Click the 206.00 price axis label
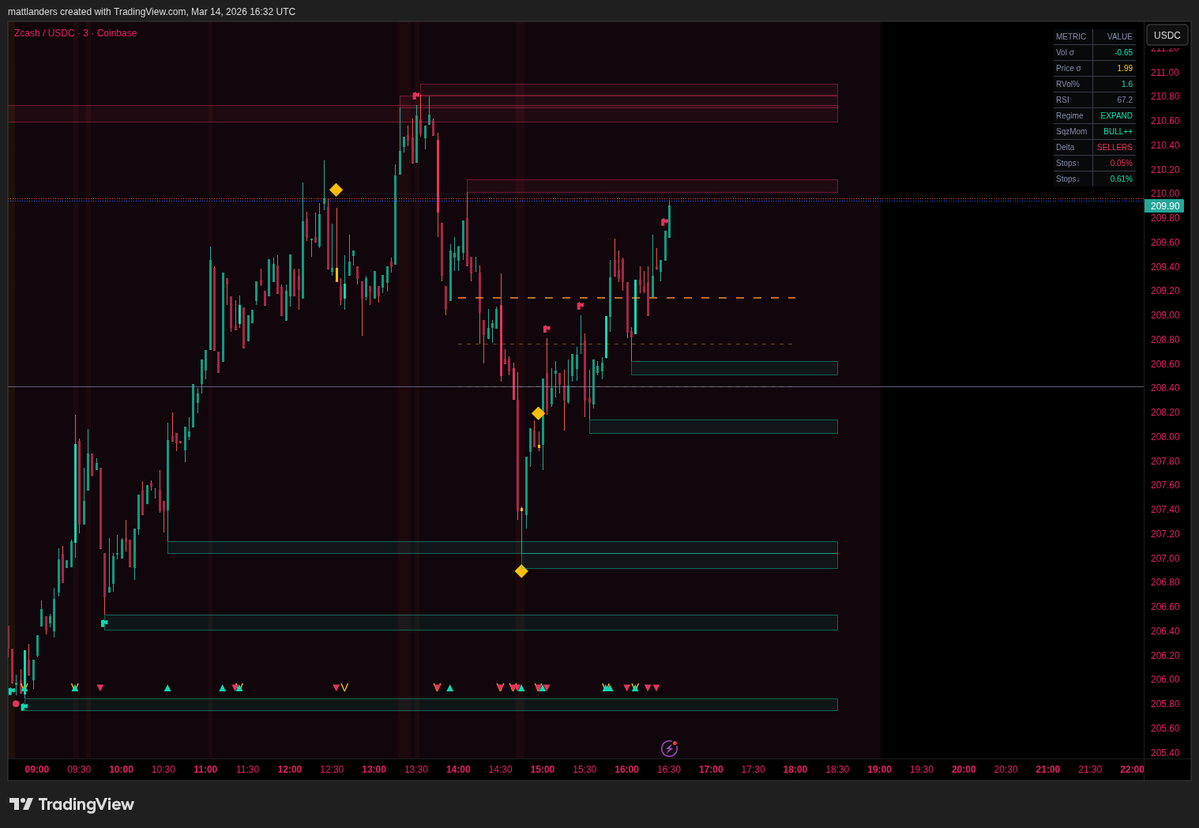The image size is (1199, 828). click(x=1165, y=679)
